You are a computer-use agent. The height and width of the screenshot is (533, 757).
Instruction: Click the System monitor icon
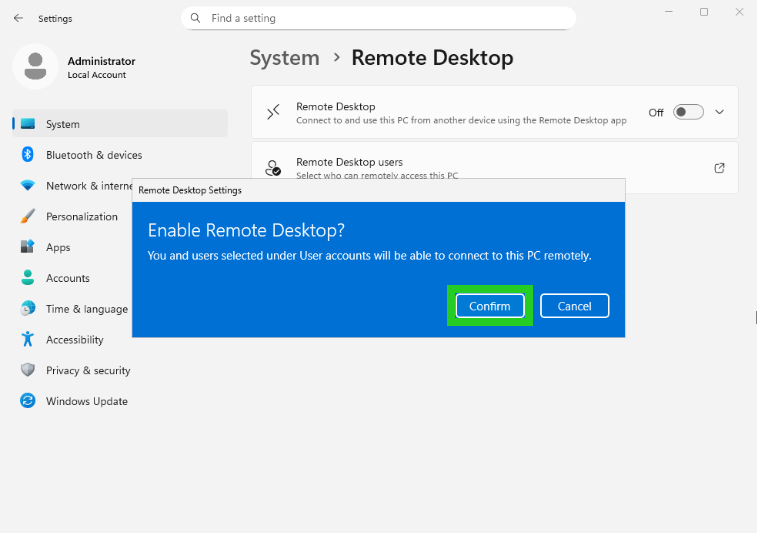(x=28, y=124)
